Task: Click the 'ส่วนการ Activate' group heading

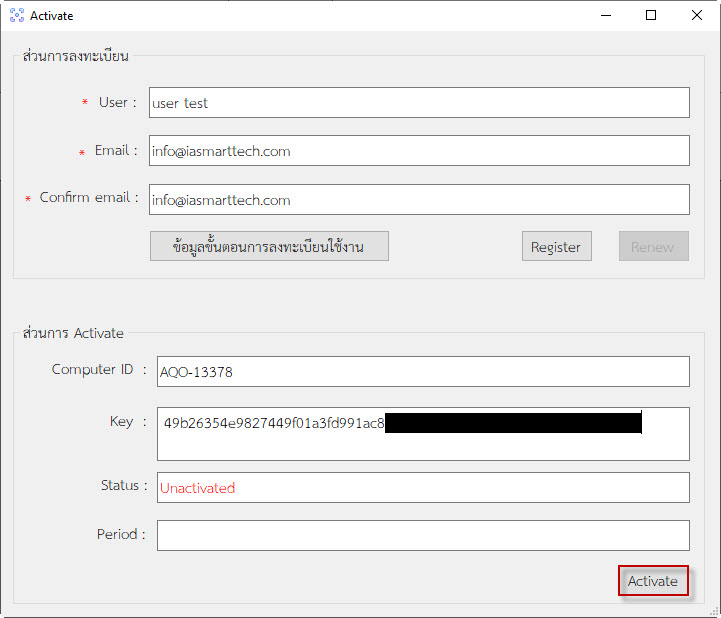Action: [x=73, y=333]
